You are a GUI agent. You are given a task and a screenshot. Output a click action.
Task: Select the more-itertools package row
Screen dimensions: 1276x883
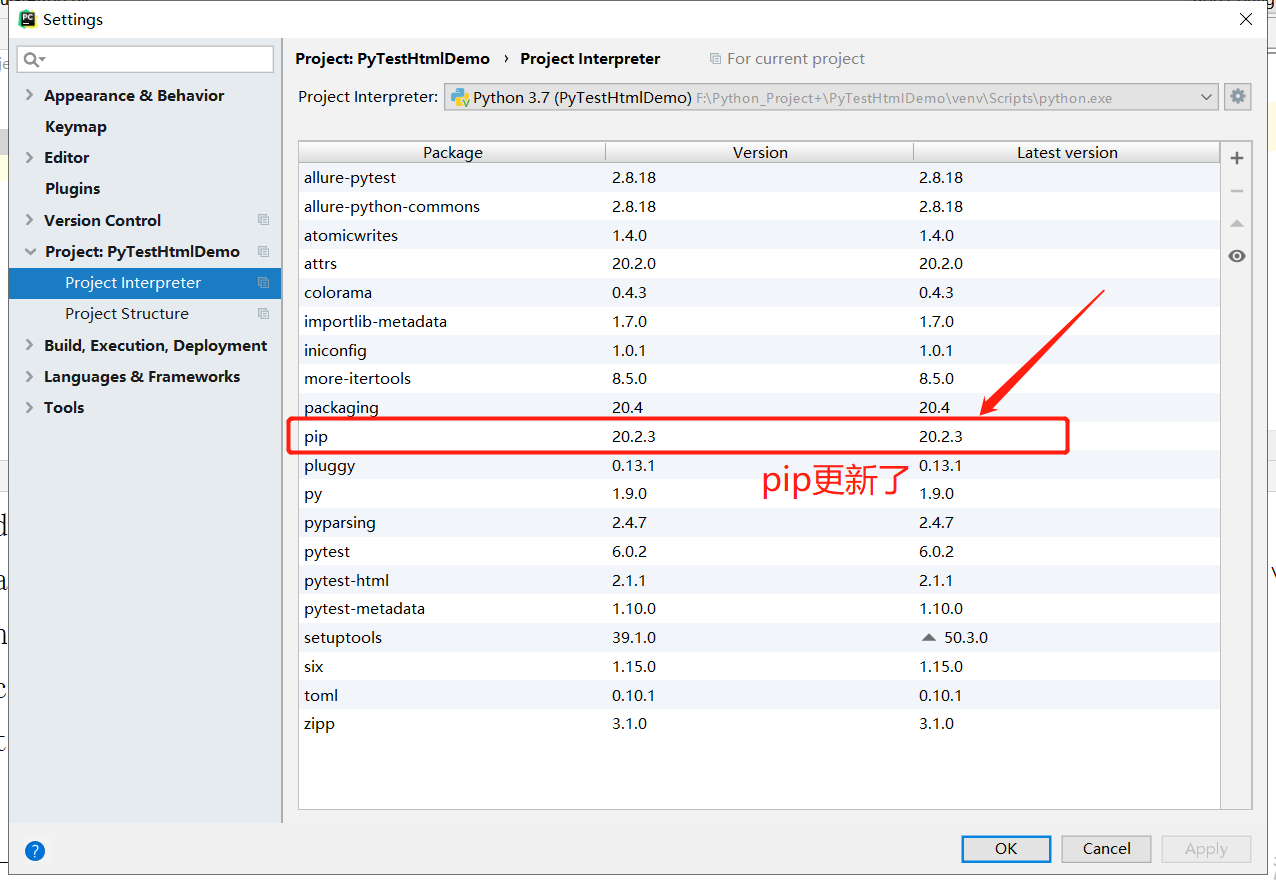point(759,379)
